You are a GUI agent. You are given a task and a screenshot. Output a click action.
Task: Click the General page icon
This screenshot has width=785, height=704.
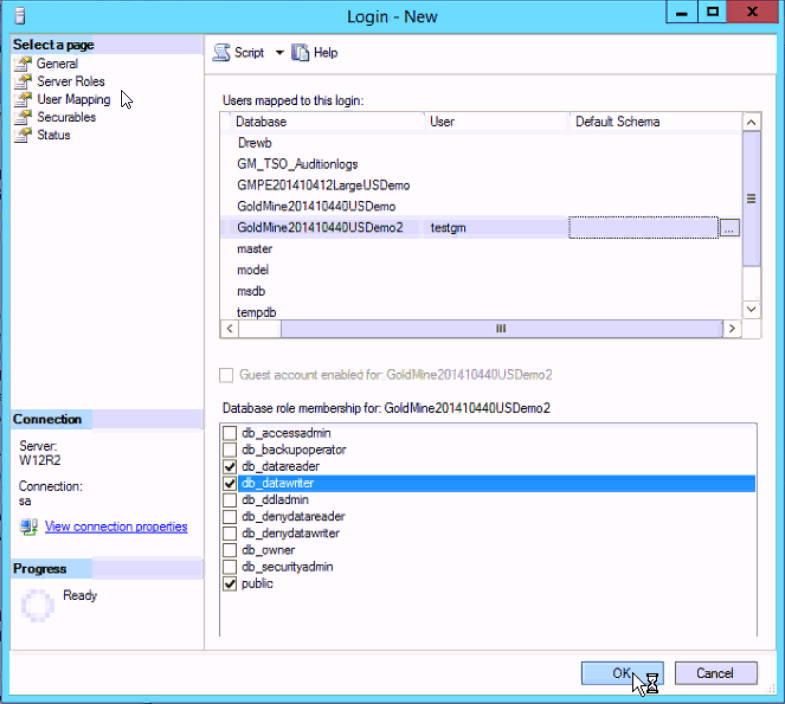(x=22, y=64)
